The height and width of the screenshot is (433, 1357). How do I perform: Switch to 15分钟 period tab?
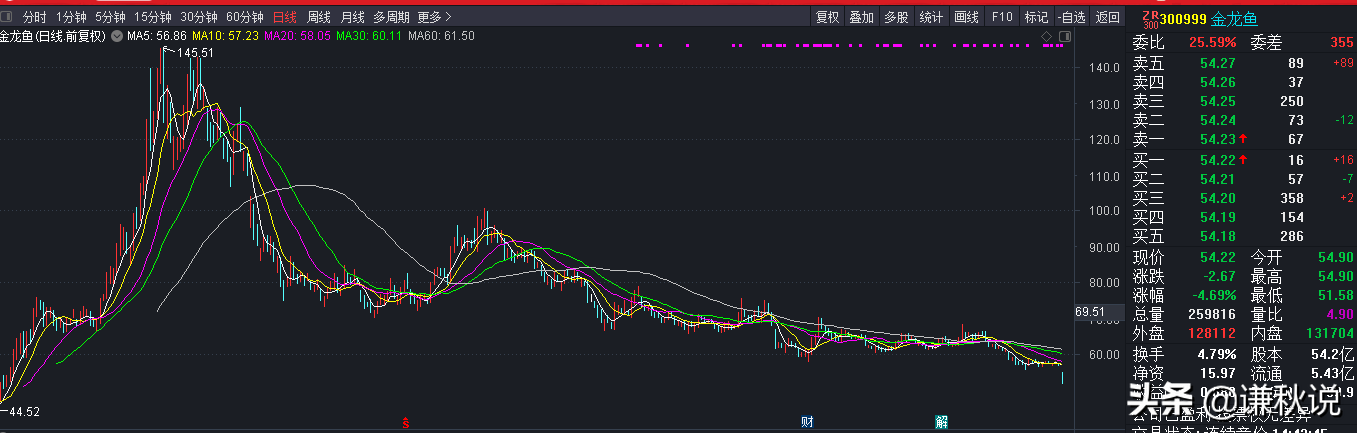pos(153,17)
